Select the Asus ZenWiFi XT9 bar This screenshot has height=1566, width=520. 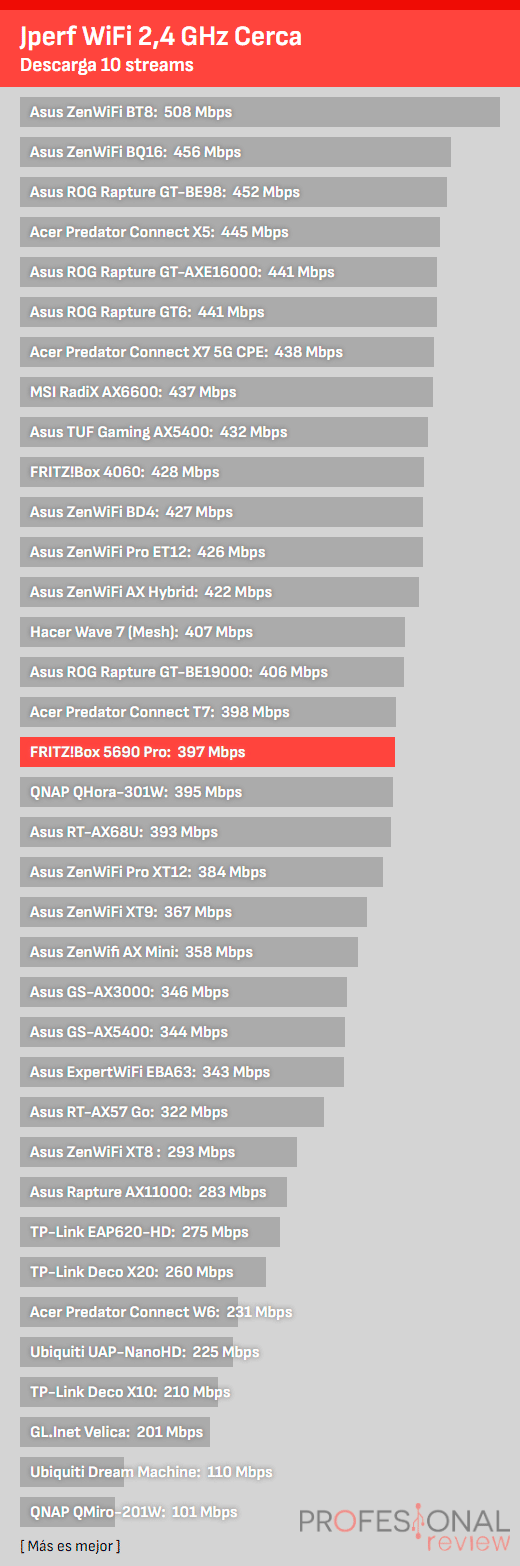click(193, 912)
